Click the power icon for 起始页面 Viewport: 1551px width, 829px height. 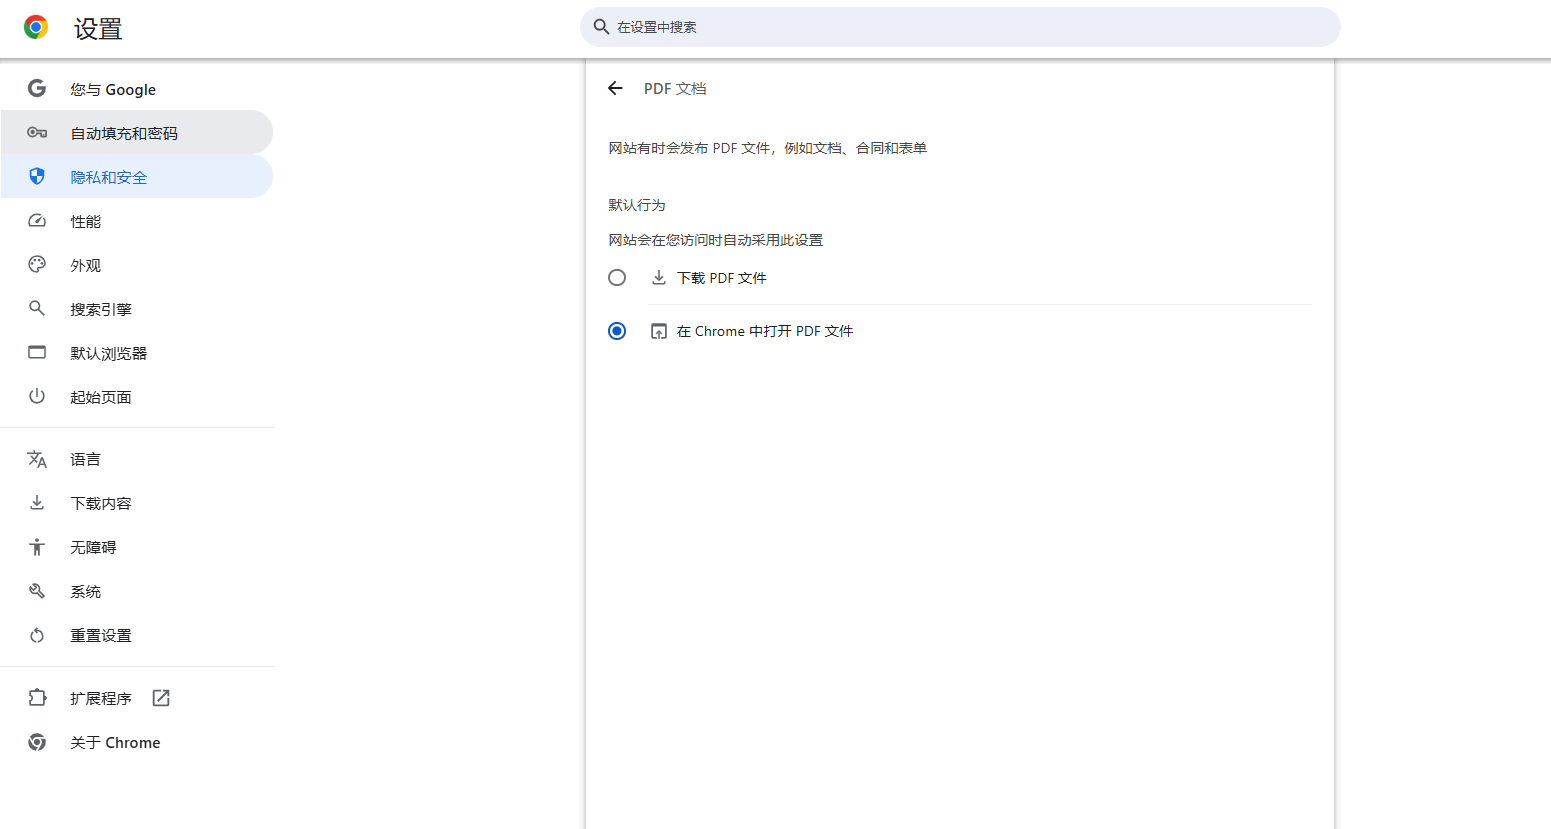click(37, 397)
